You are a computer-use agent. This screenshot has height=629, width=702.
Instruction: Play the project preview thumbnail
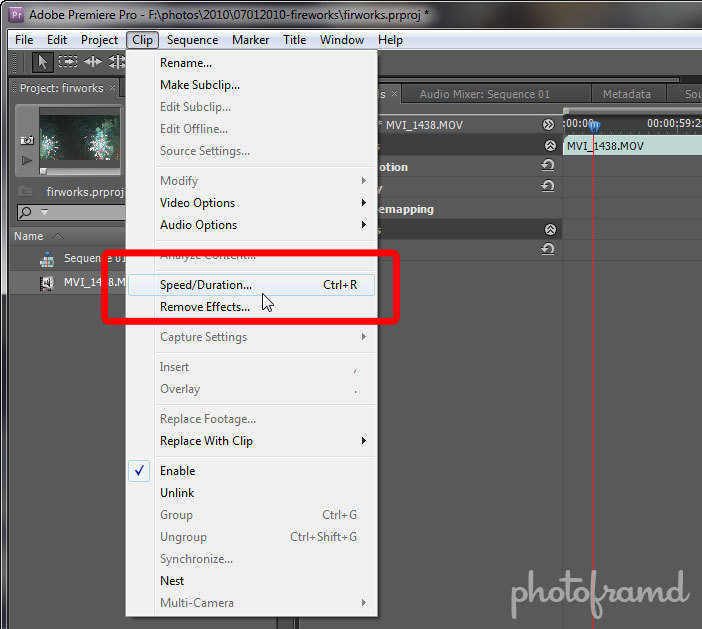pyautogui.click(x=27, y=160)
